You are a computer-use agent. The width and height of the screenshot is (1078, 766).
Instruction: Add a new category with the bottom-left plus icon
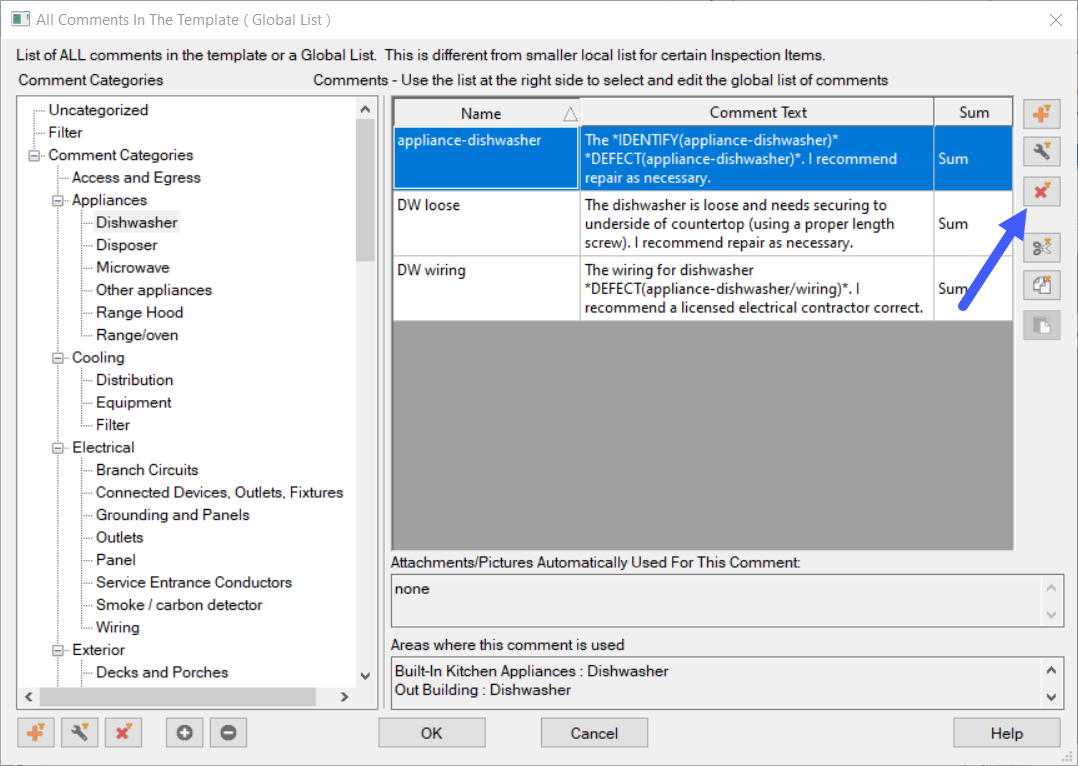(36, 733)
